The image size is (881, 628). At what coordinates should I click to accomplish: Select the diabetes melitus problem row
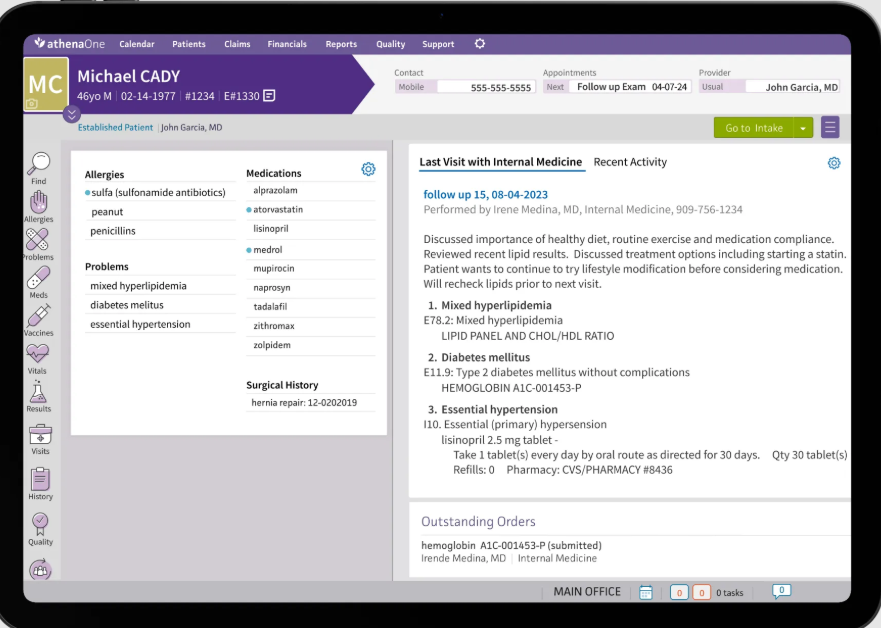point(160,304)
